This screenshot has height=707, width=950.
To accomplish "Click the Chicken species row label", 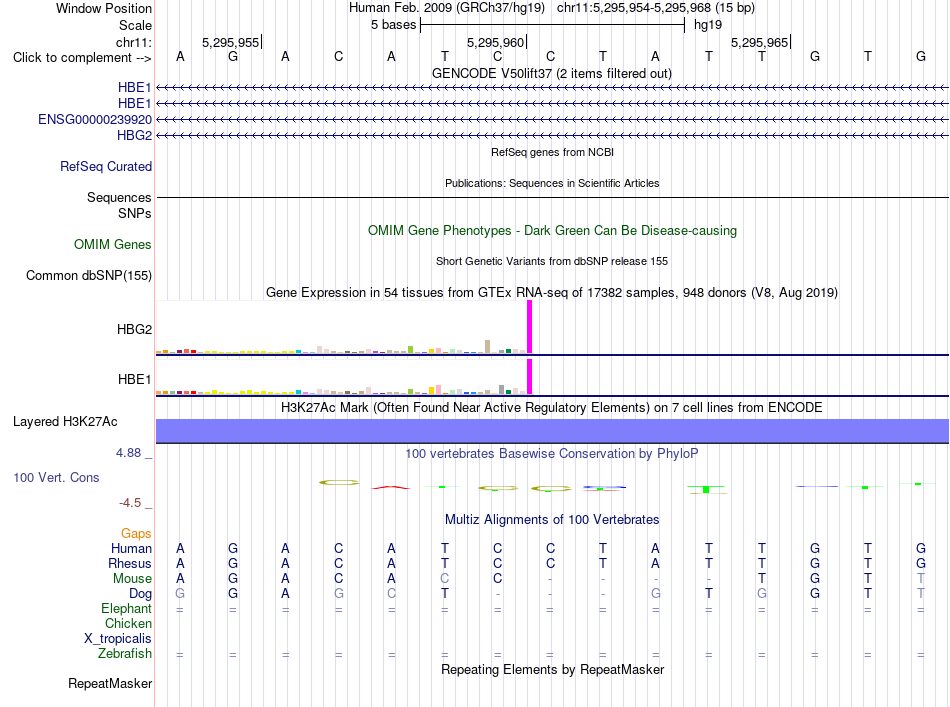I will (x=128, y=623).
